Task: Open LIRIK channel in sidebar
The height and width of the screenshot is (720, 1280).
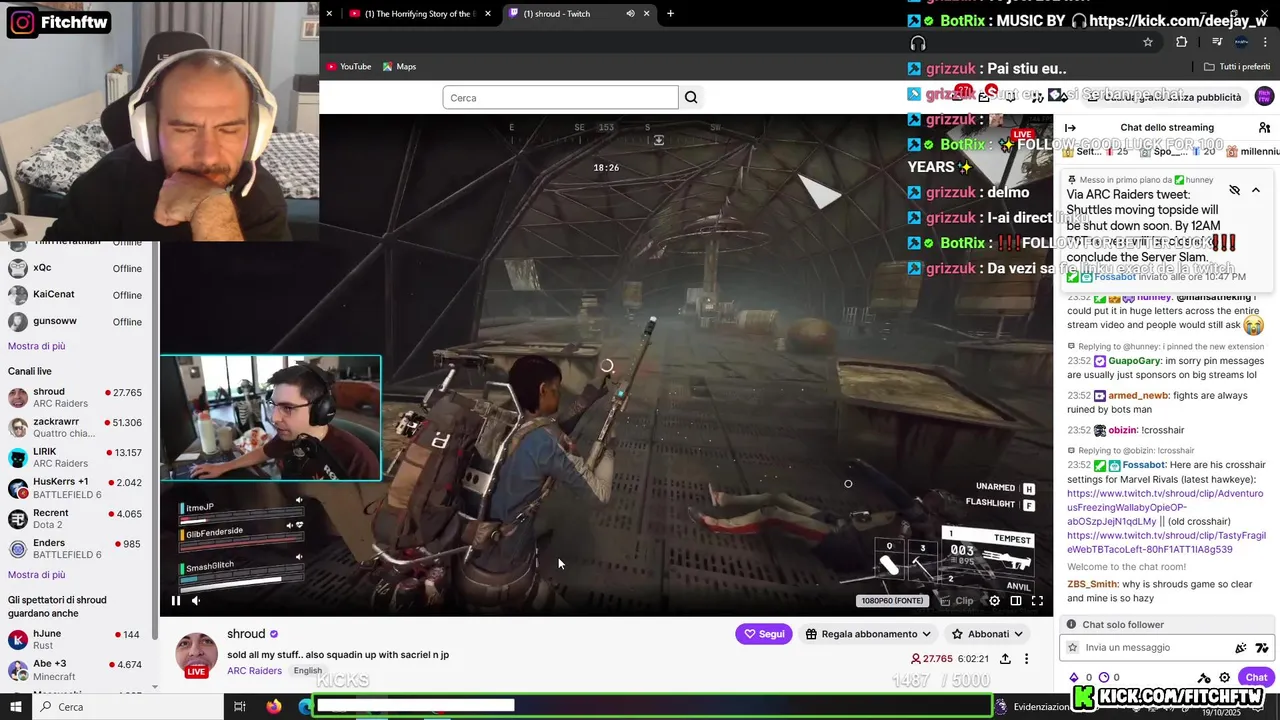Action: click(75, 458)
